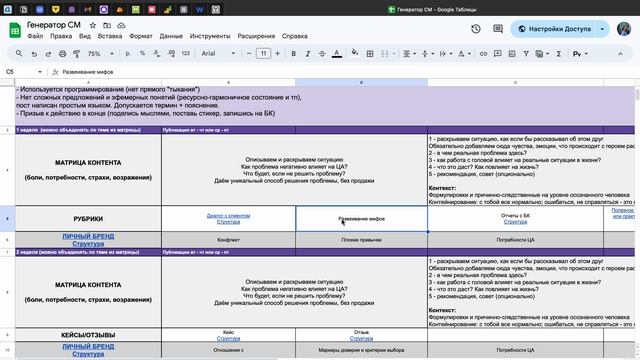
Task: Open the filter views dropdown
Action: tap(542, 53)
